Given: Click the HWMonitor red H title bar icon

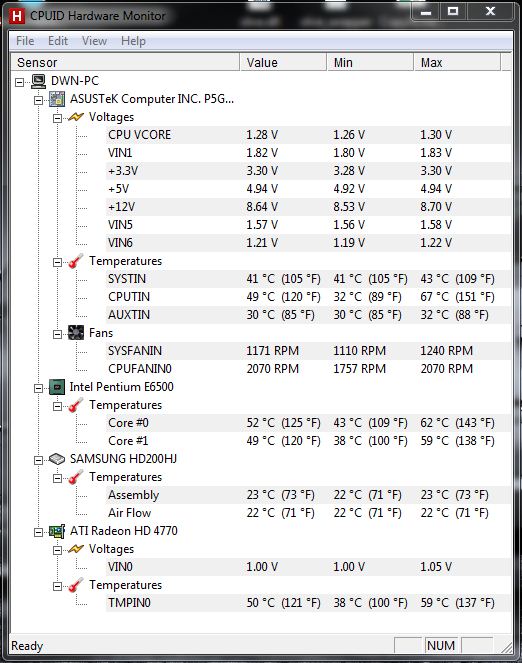Looking at the screenshot, I should [17, 16].
